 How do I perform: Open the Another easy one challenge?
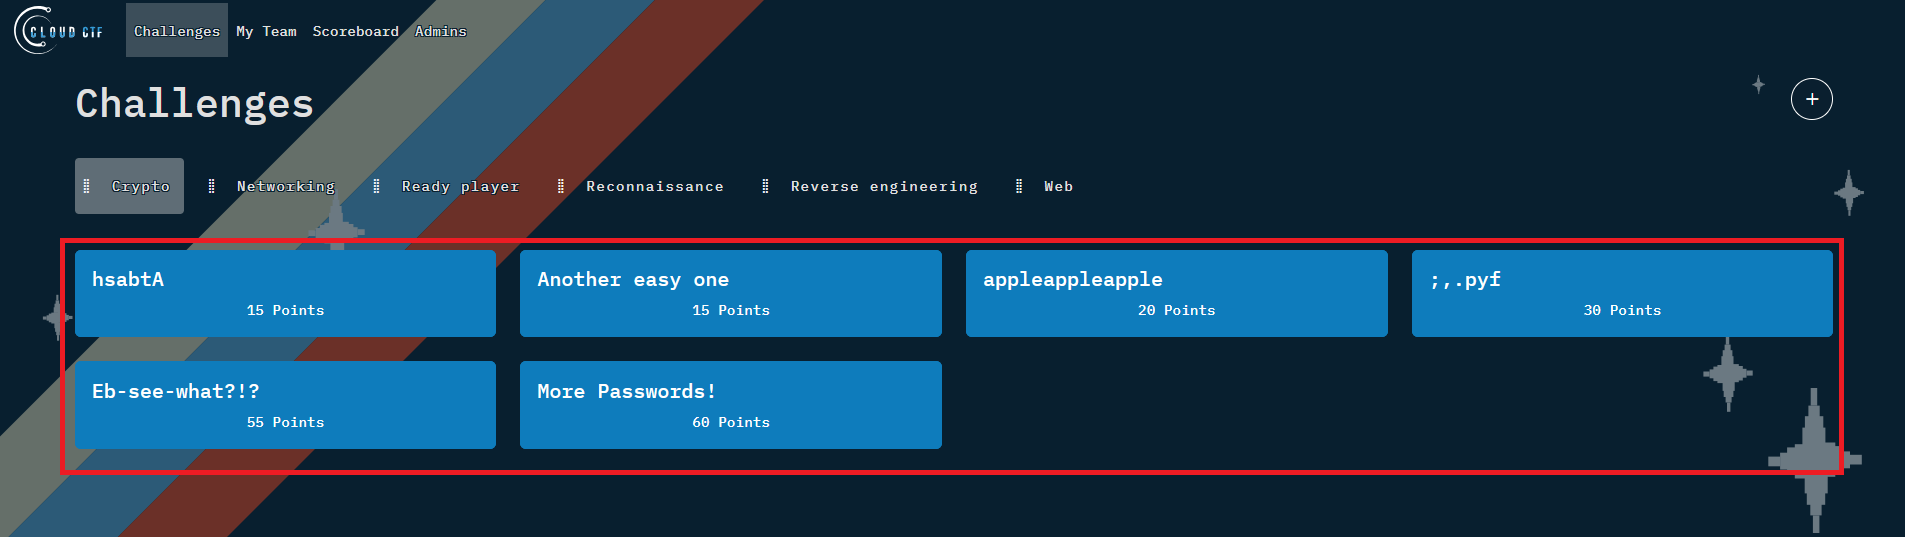point(731,293)
